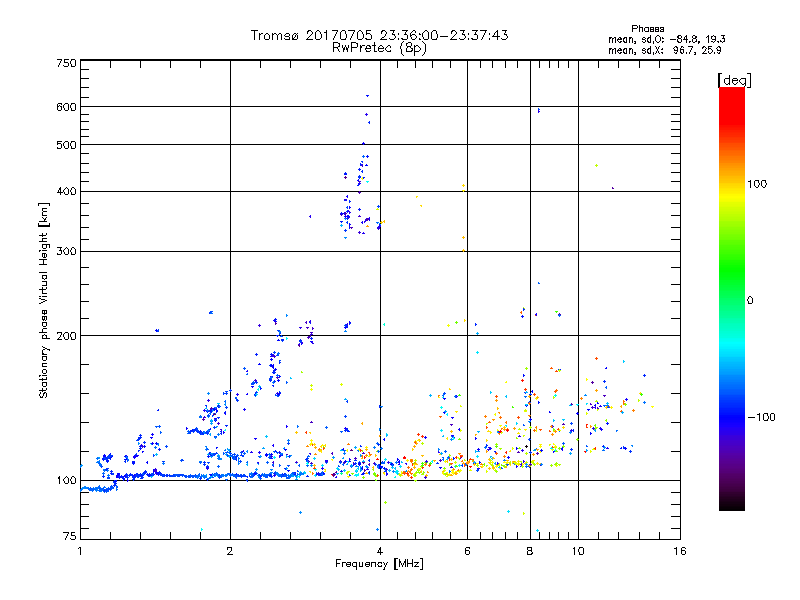Select the "0" label beside the colorbar
The width and height of the screenshot is (800, 600).
(749, 300)
